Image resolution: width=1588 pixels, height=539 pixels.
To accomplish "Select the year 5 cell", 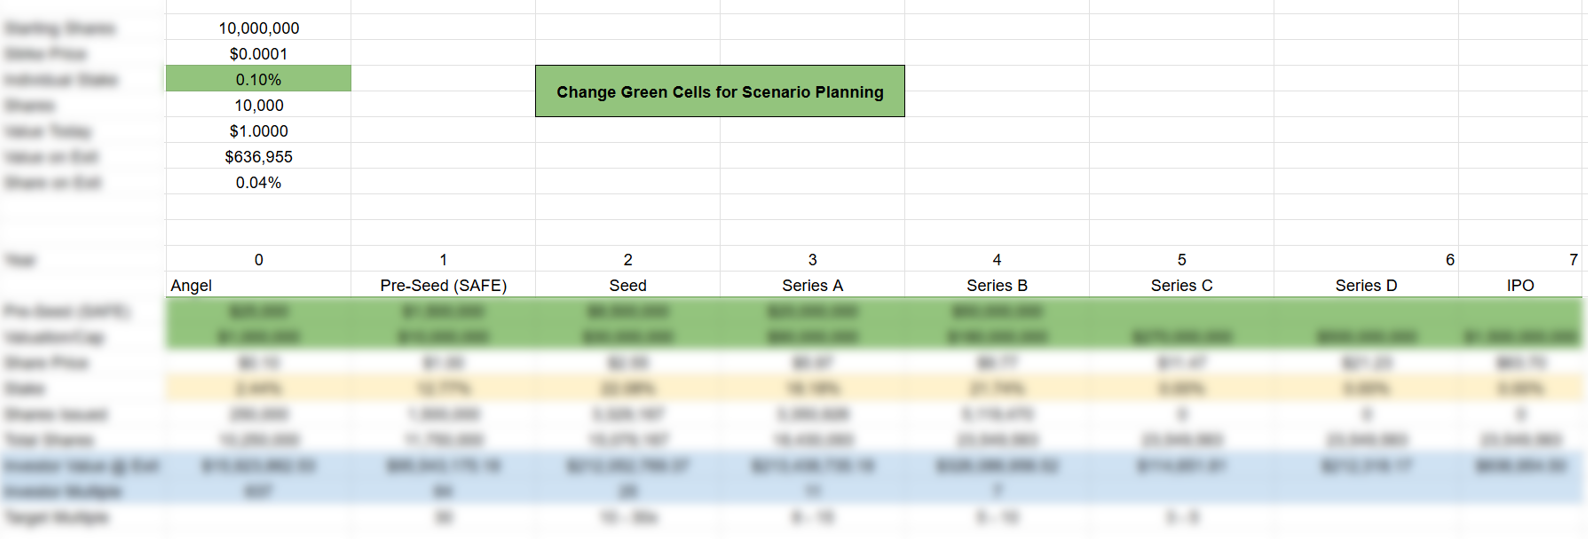I will [1181, 260].
